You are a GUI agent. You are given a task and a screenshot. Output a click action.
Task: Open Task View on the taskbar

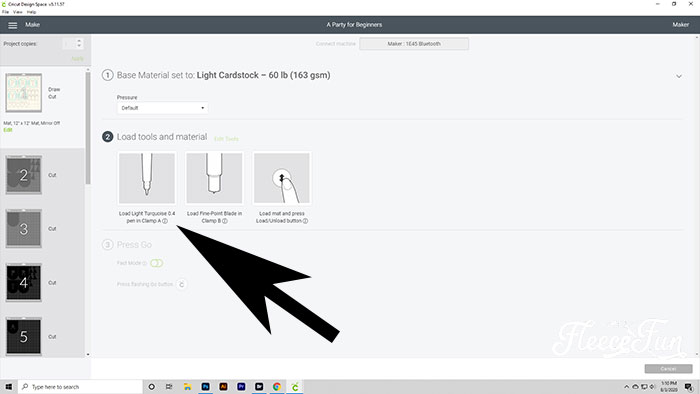pos(169,387)
